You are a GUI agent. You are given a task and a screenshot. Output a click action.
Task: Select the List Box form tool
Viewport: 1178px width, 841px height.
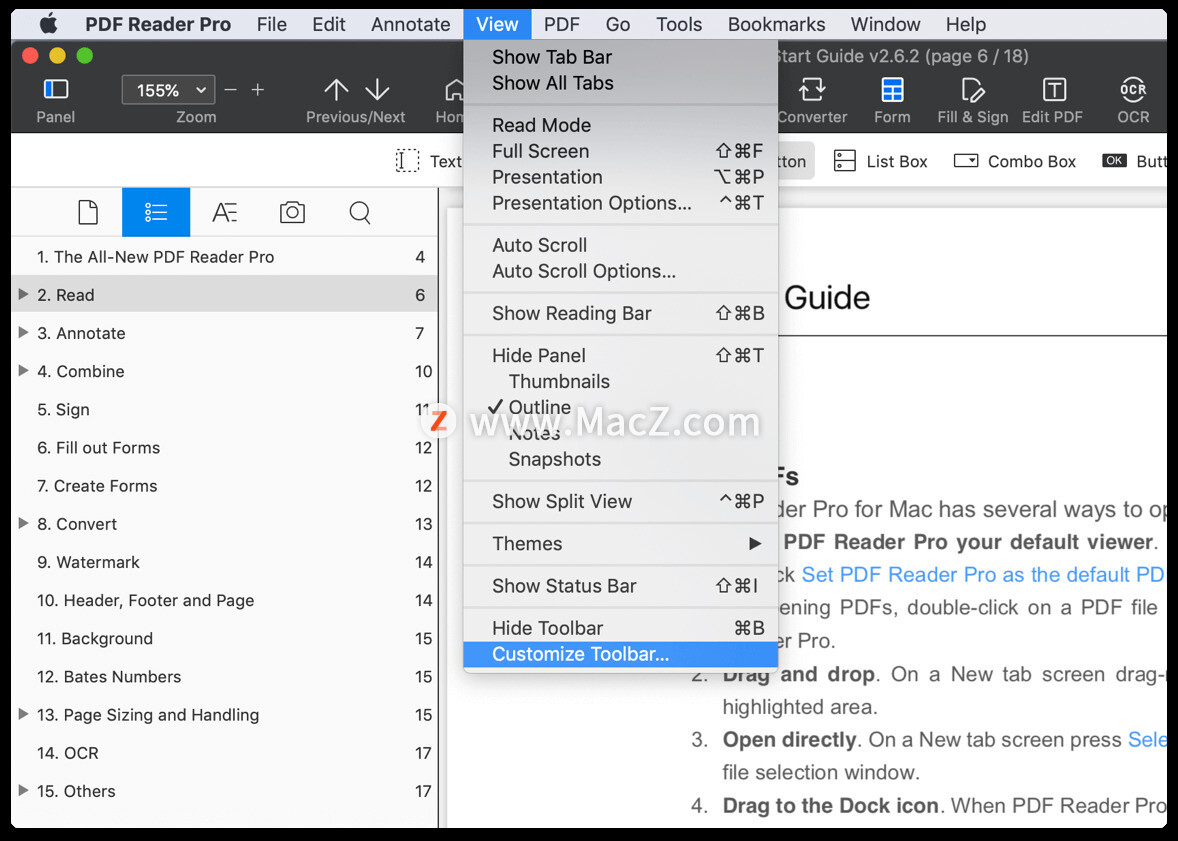pyautogui.click(x=880, y=161)
